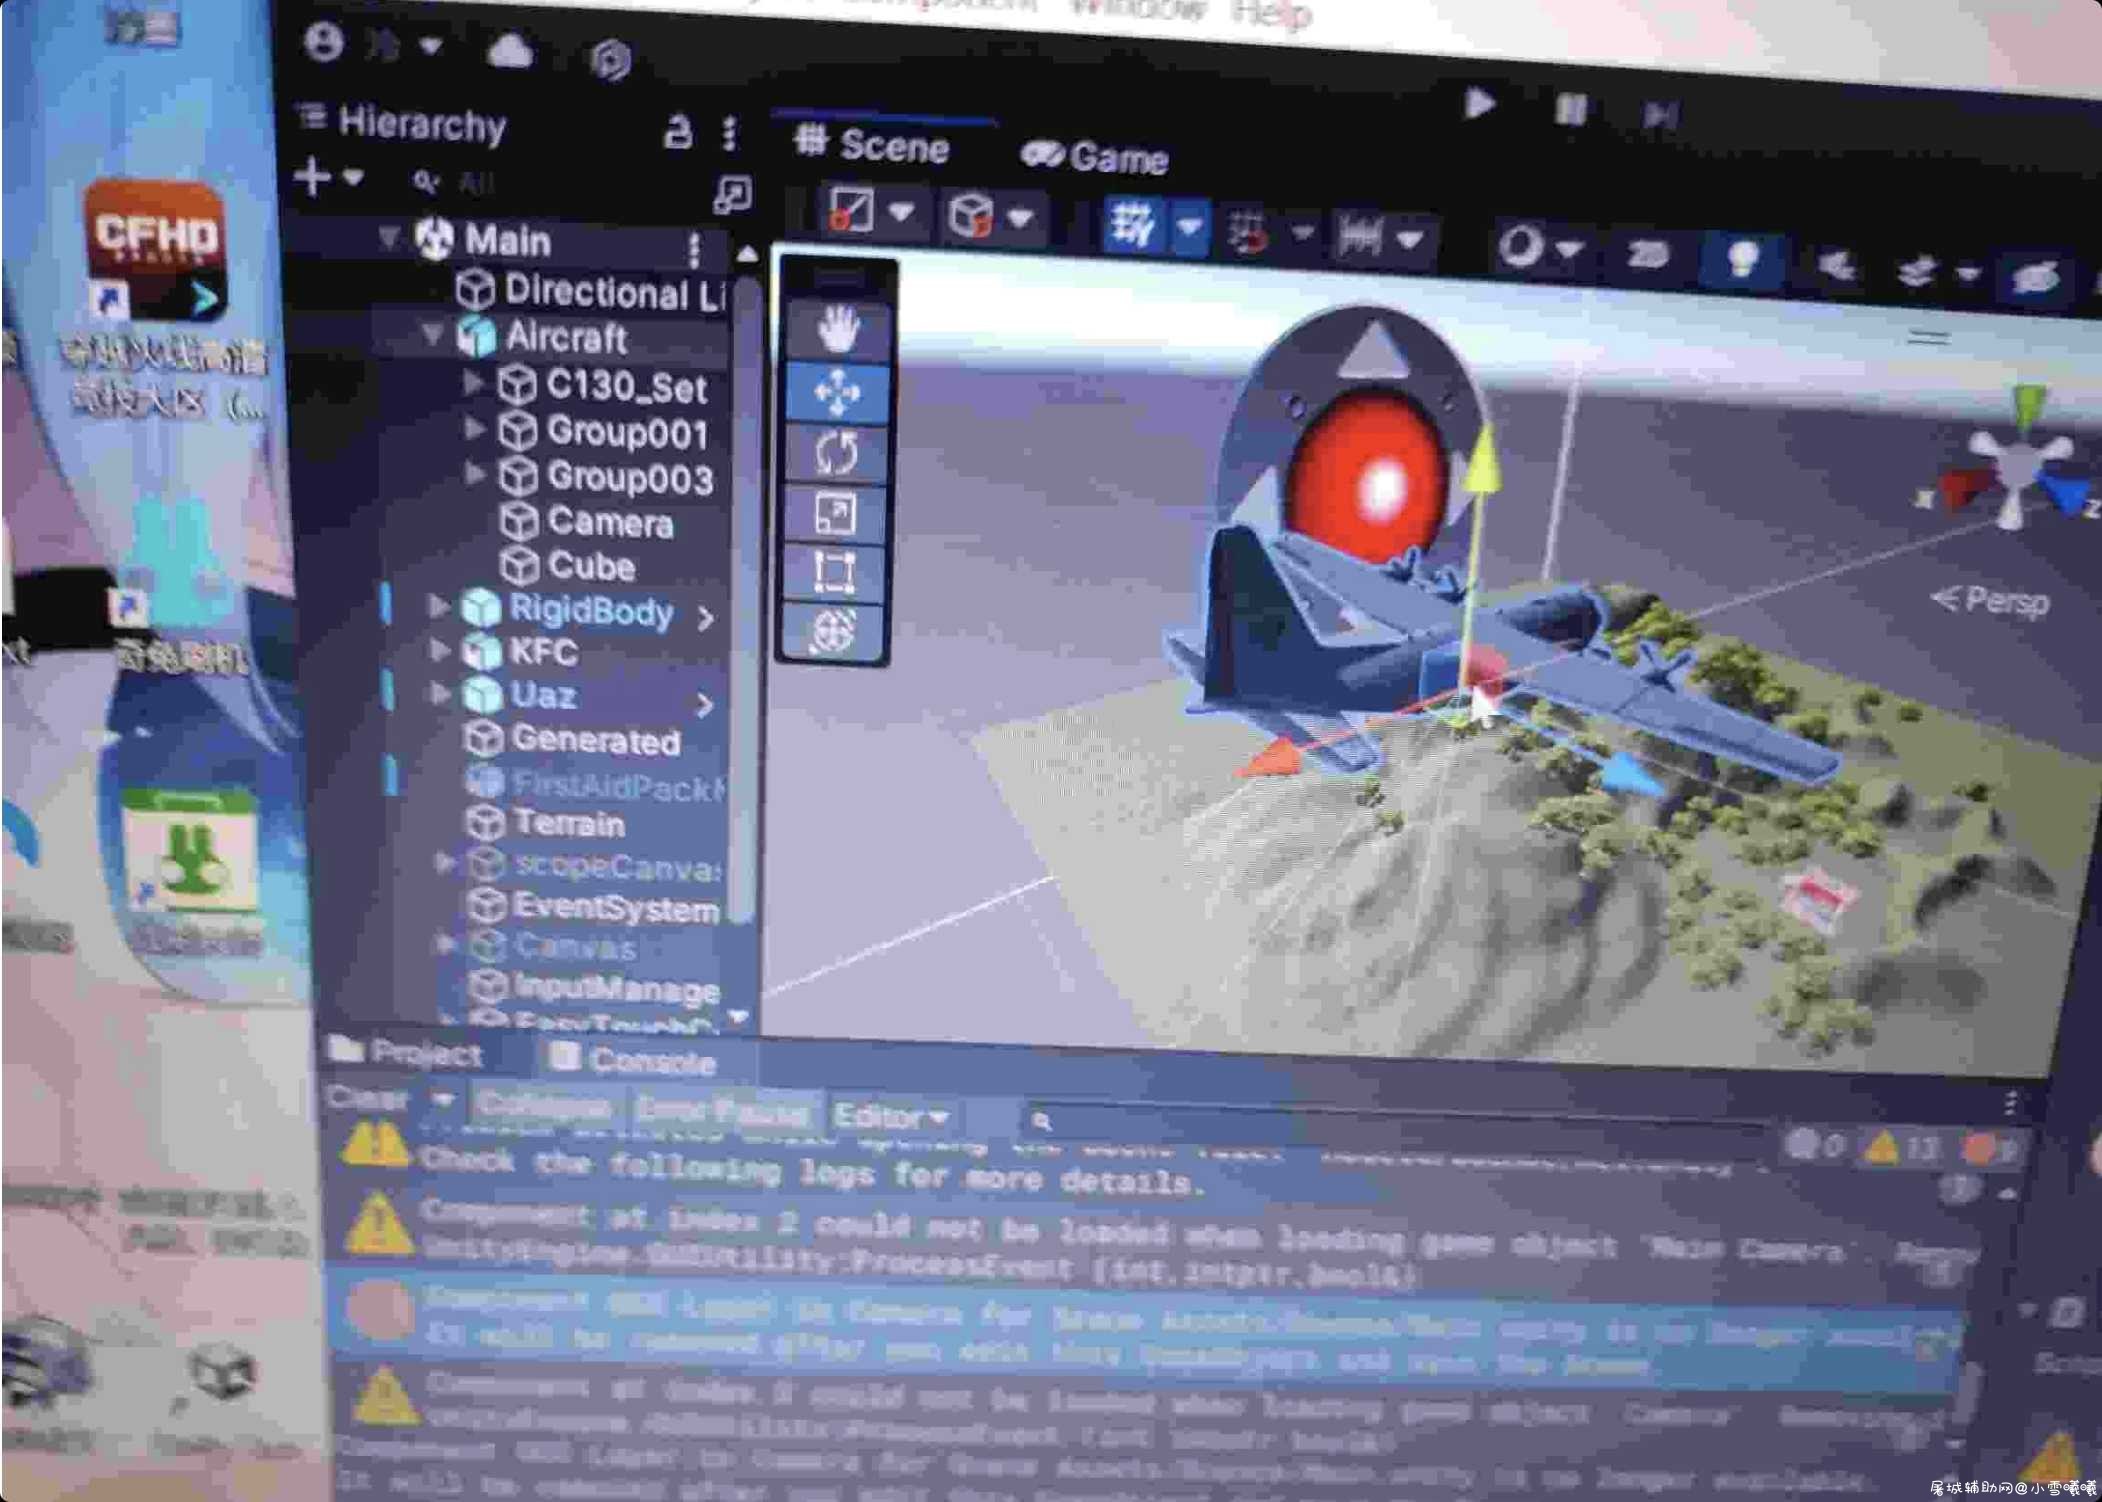The height and width of the screenshot is (1502, 2102).
Task: Click the Clear console button
Action: [x=368, y=1098]
